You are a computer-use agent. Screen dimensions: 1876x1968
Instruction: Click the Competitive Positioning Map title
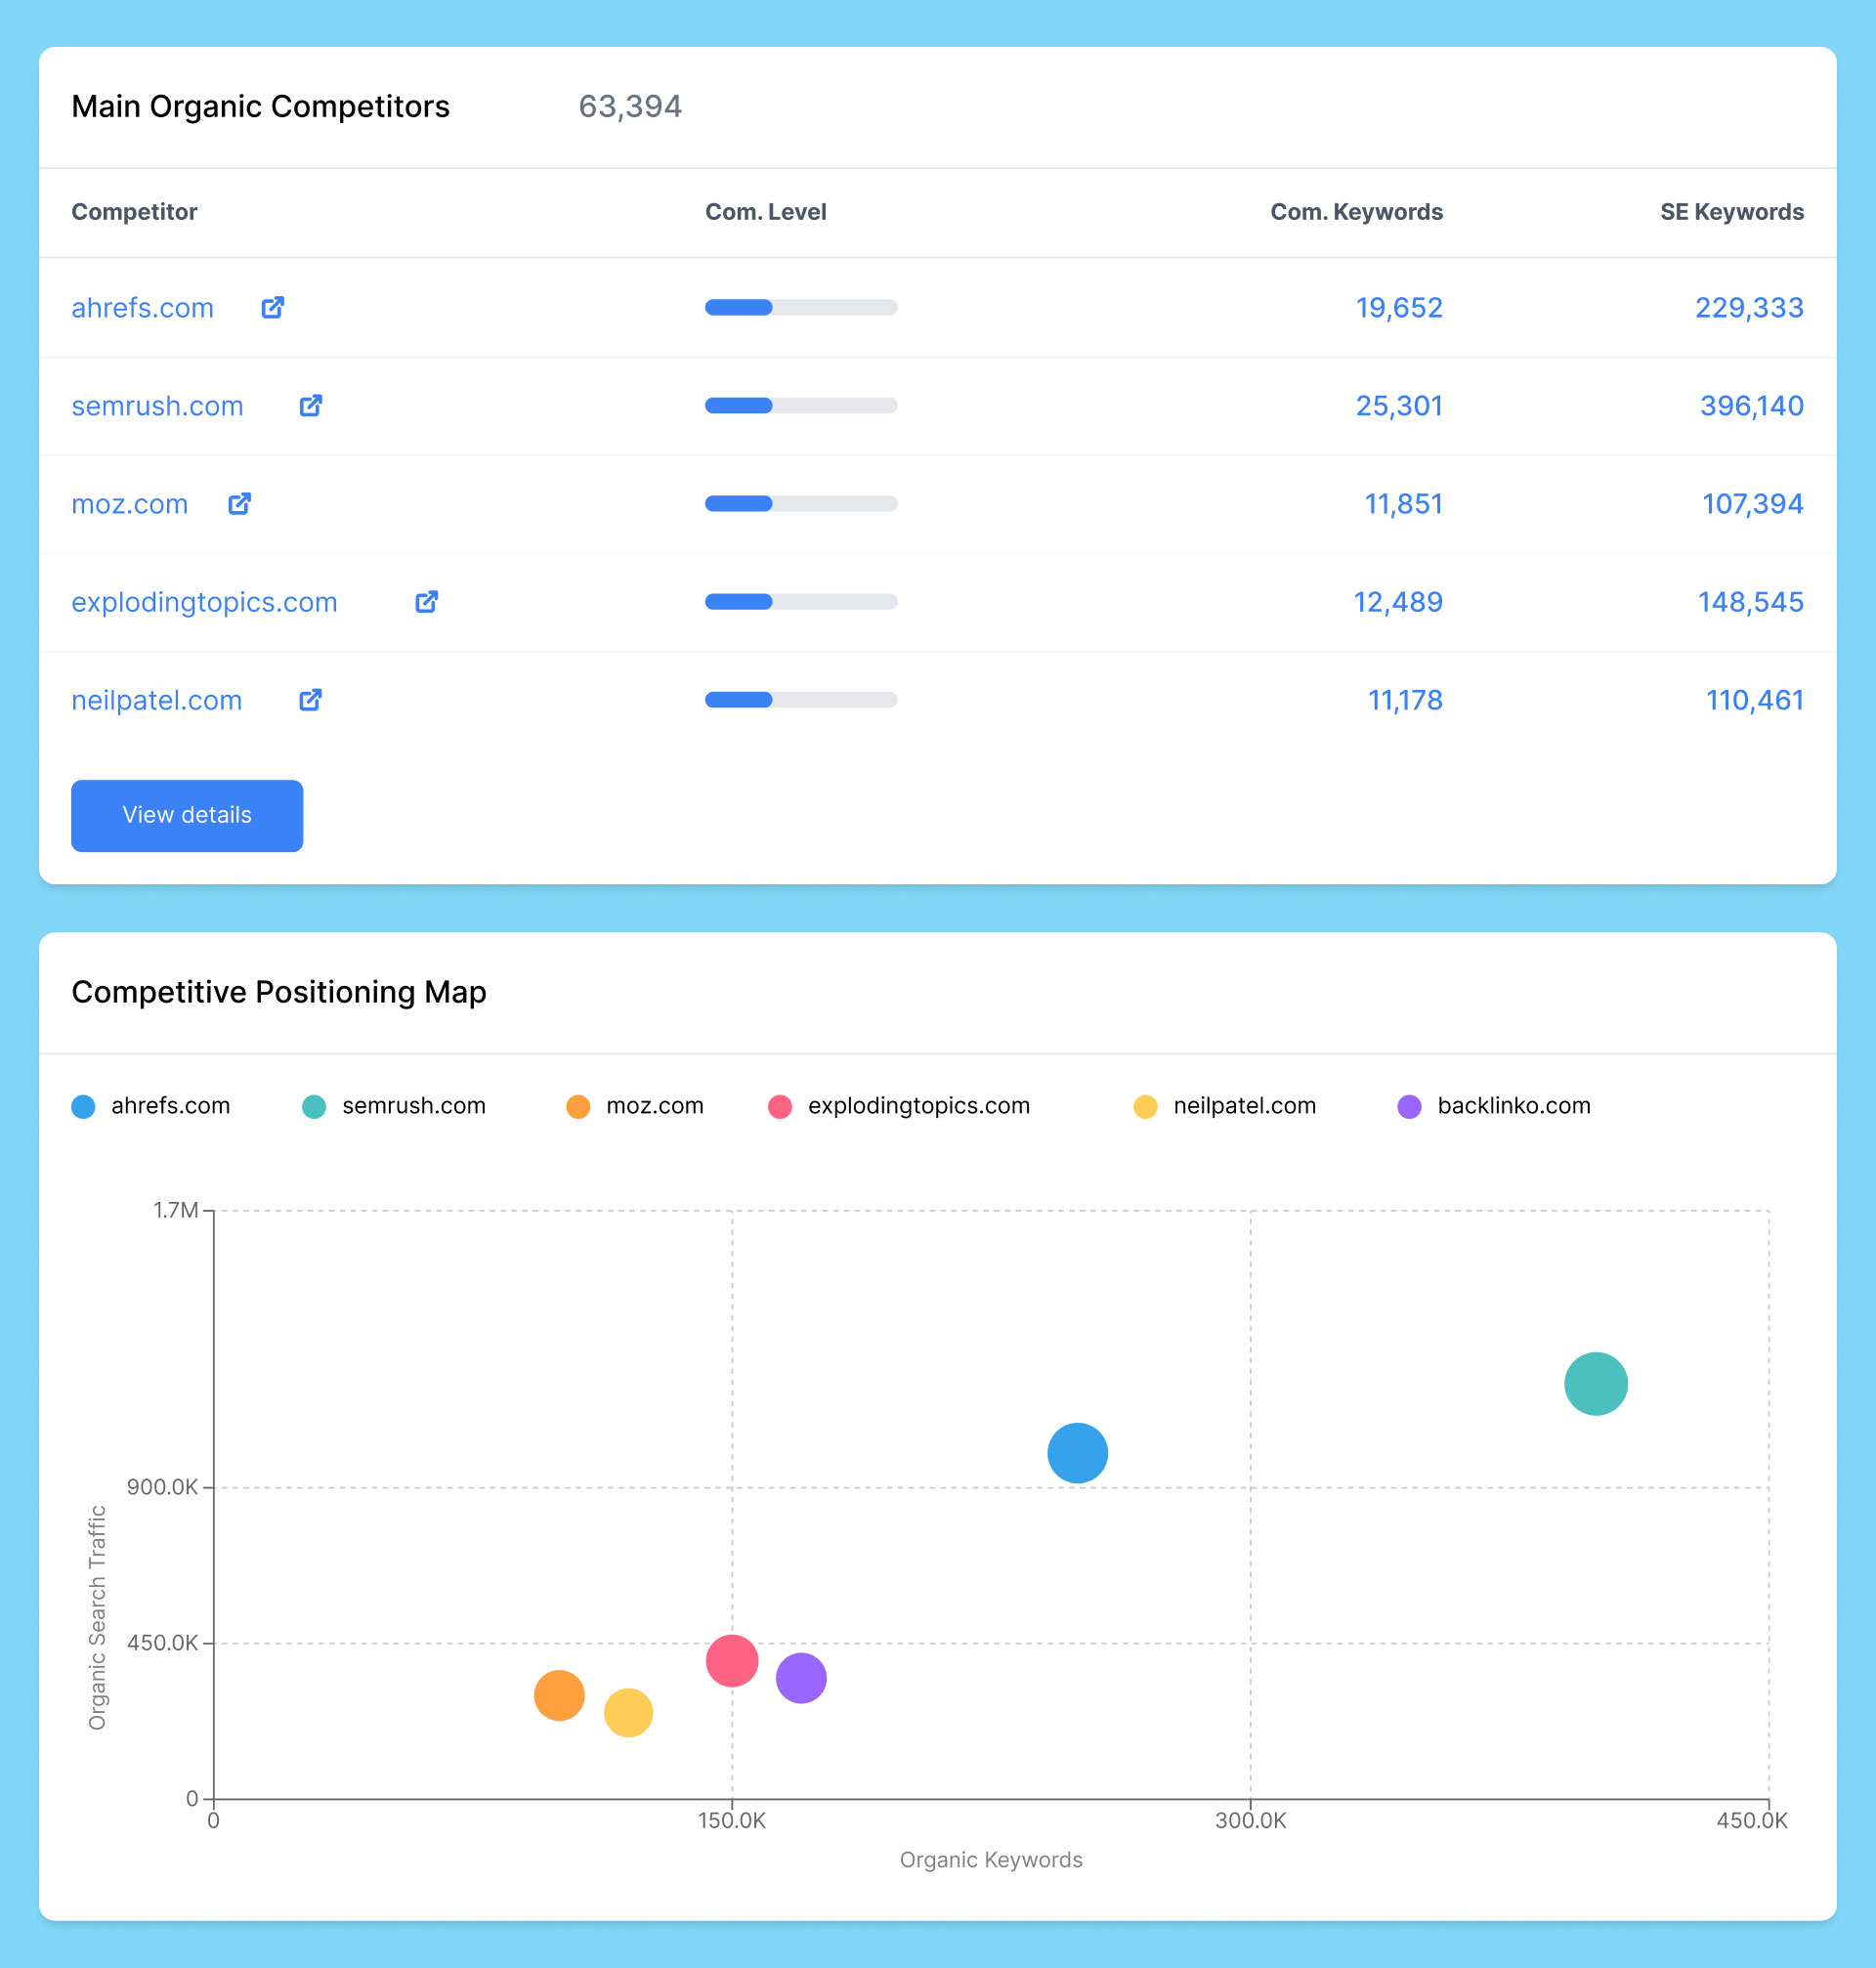(279, 992)
